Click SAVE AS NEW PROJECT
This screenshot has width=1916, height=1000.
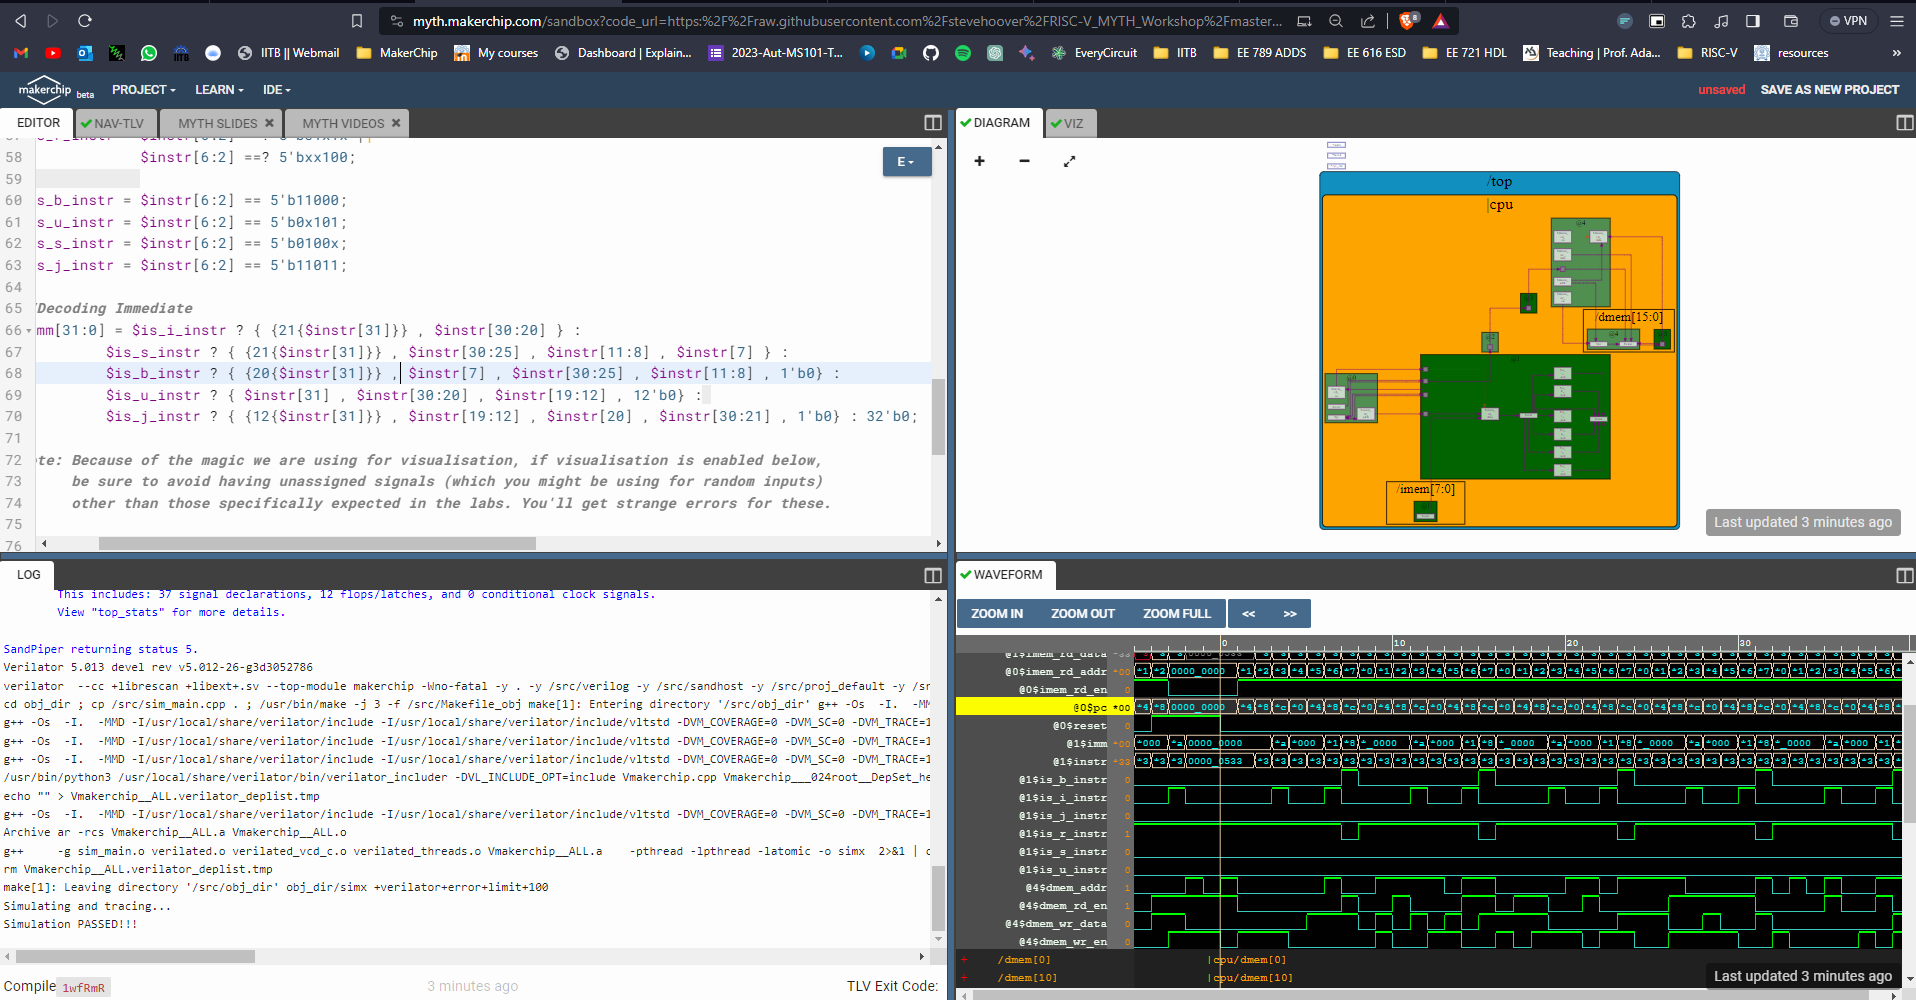pyautogui.click(x=1829, y=90)
